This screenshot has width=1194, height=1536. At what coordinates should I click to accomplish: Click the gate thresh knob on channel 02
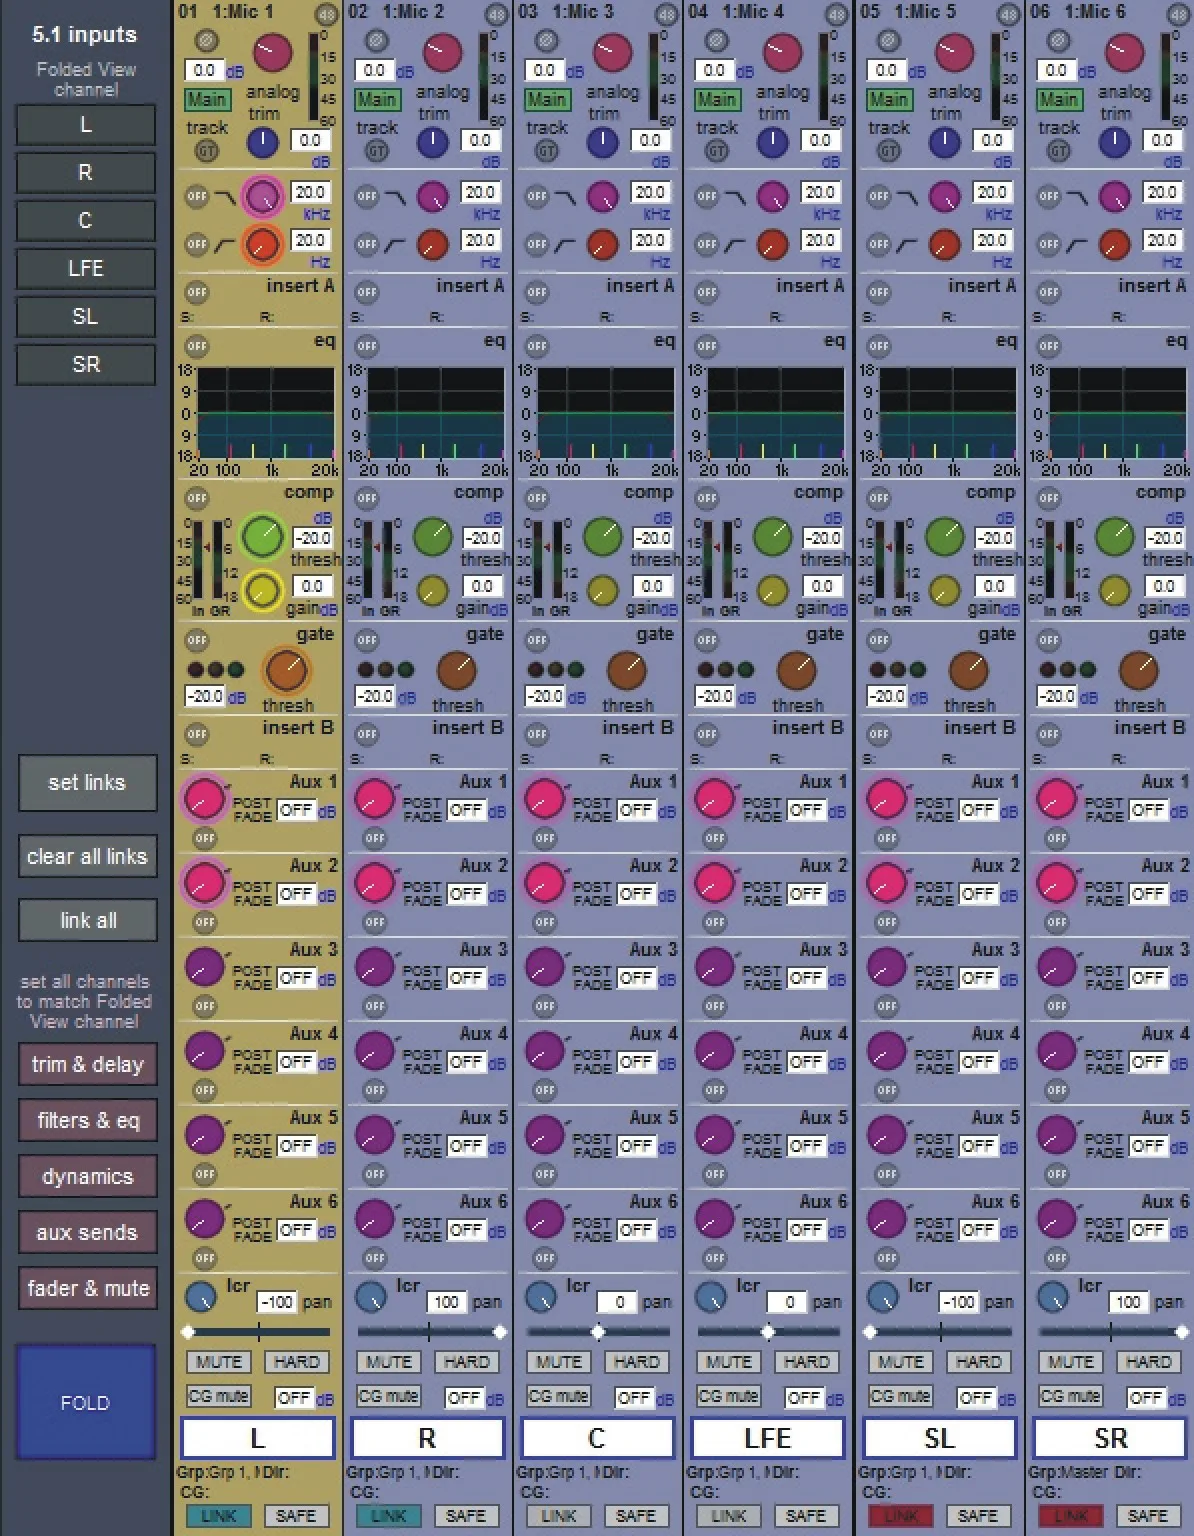click(x=457, y=669)
